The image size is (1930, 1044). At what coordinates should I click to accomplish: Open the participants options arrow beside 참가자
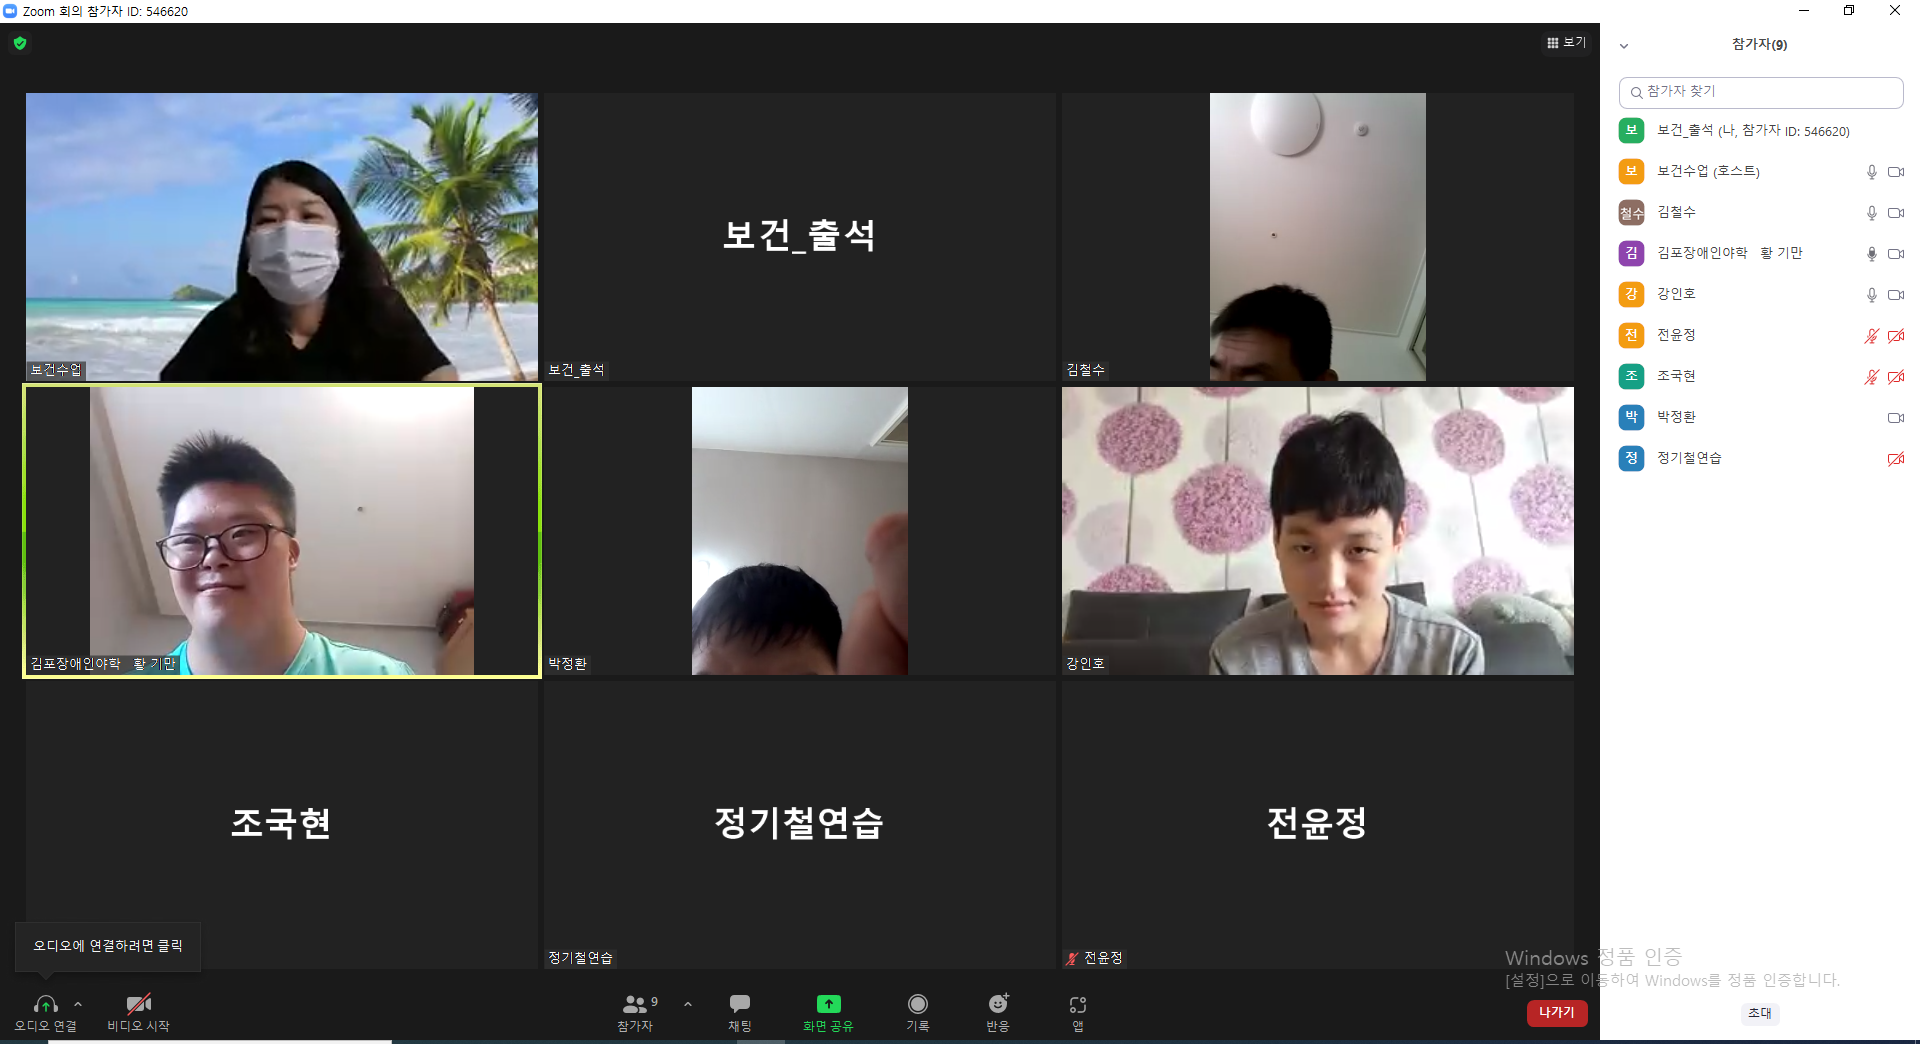pos(687,1004)
